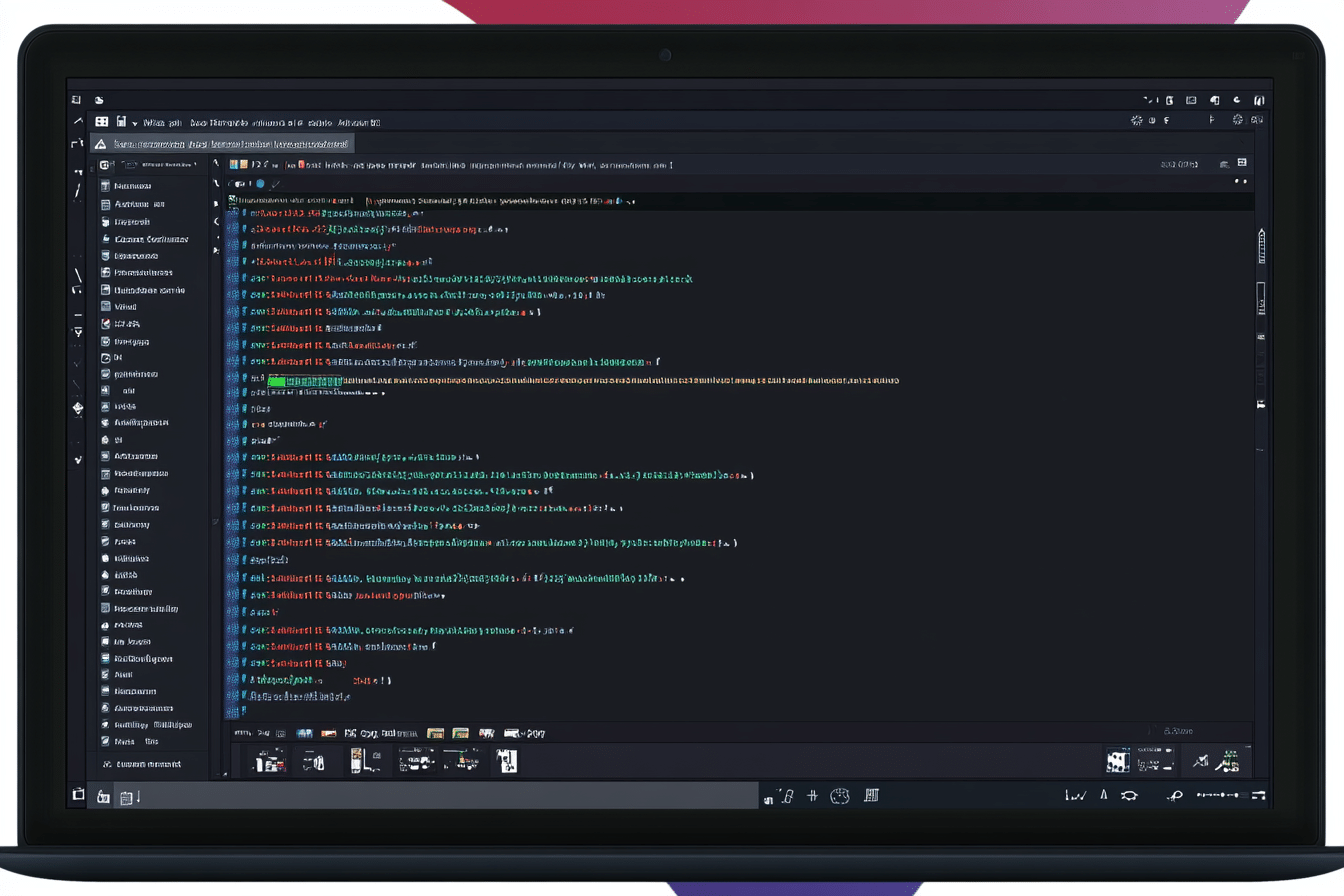Screen dimensions: 1344x896
Task: Select the green highlighted token in the code
Action: point(305,381)
